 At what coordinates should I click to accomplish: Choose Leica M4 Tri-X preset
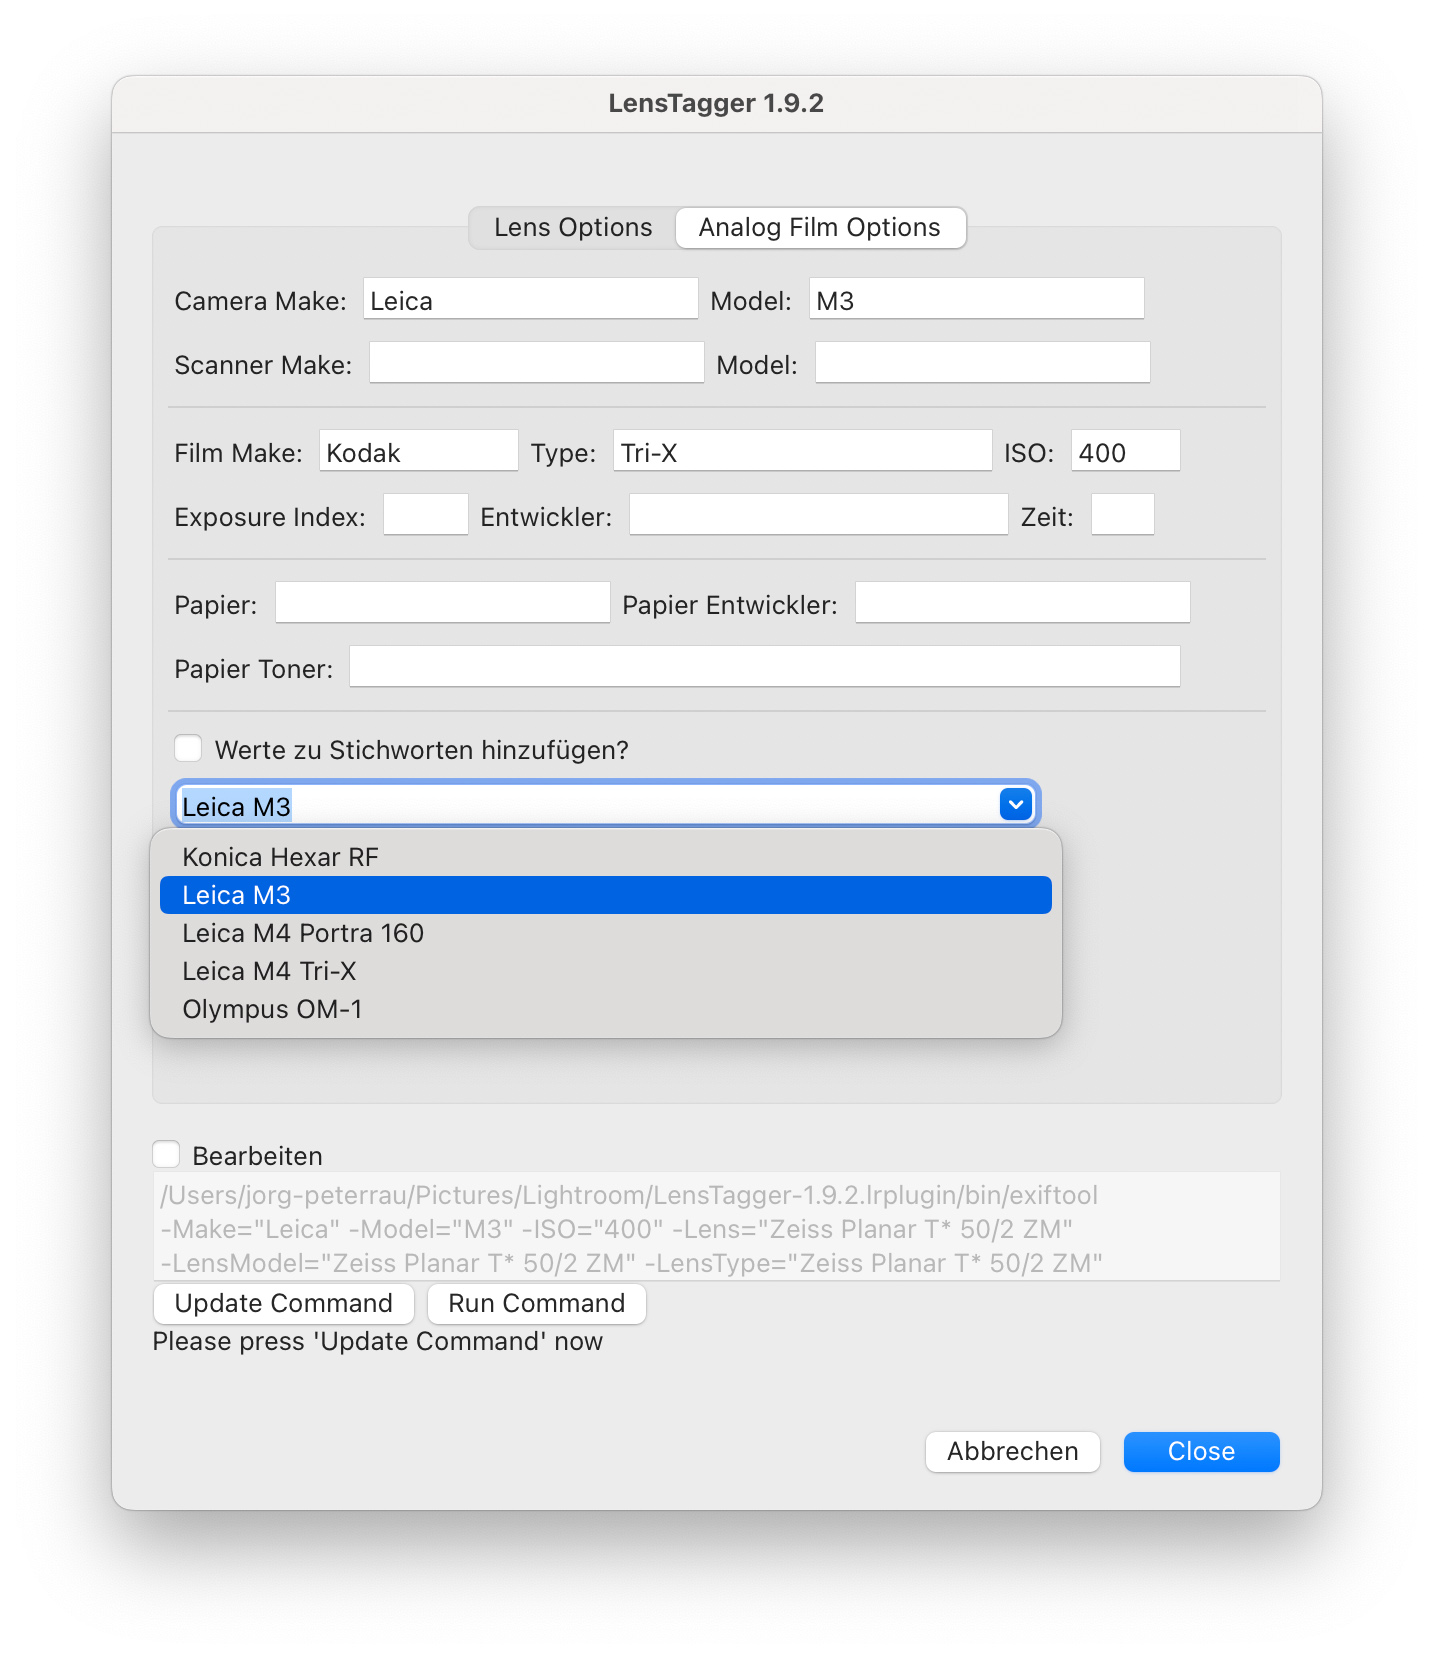pos(606,971)
